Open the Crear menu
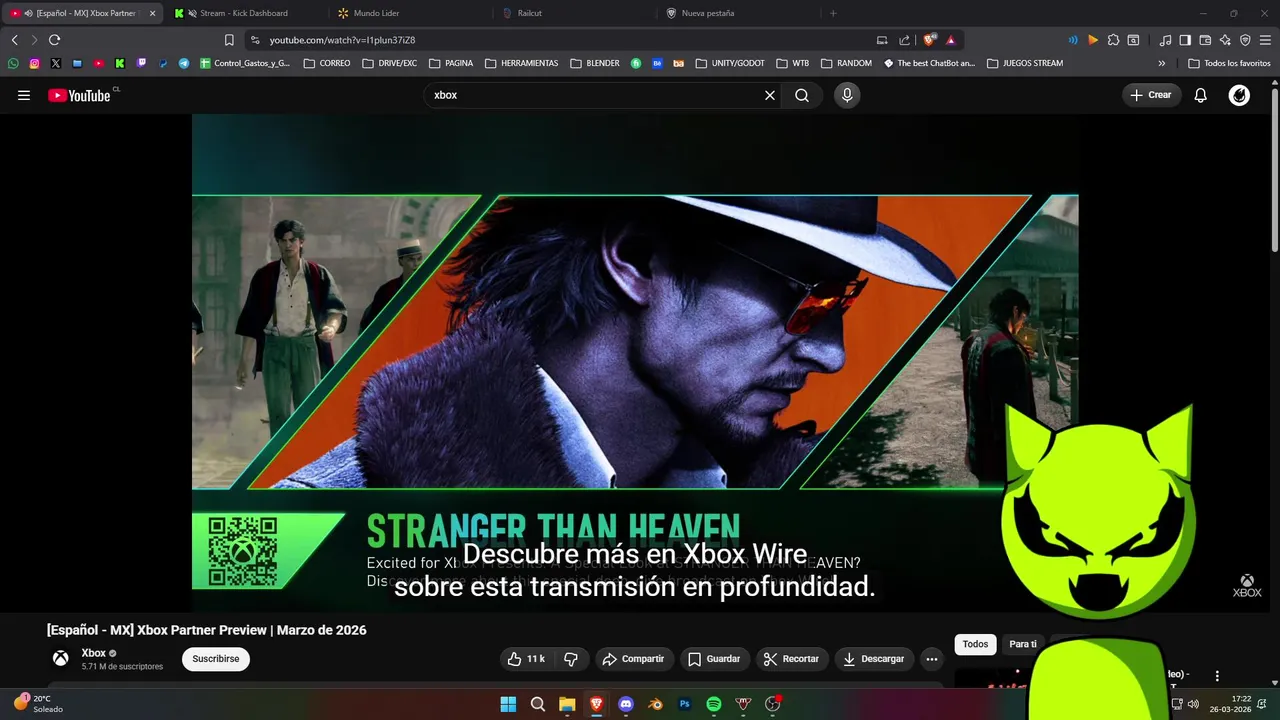This screenshot has width=1280, height=720. (1151, 95)
